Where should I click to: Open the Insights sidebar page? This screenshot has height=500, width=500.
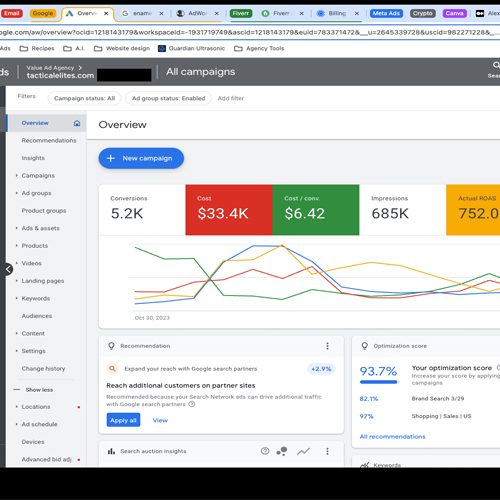pos(33,158)
